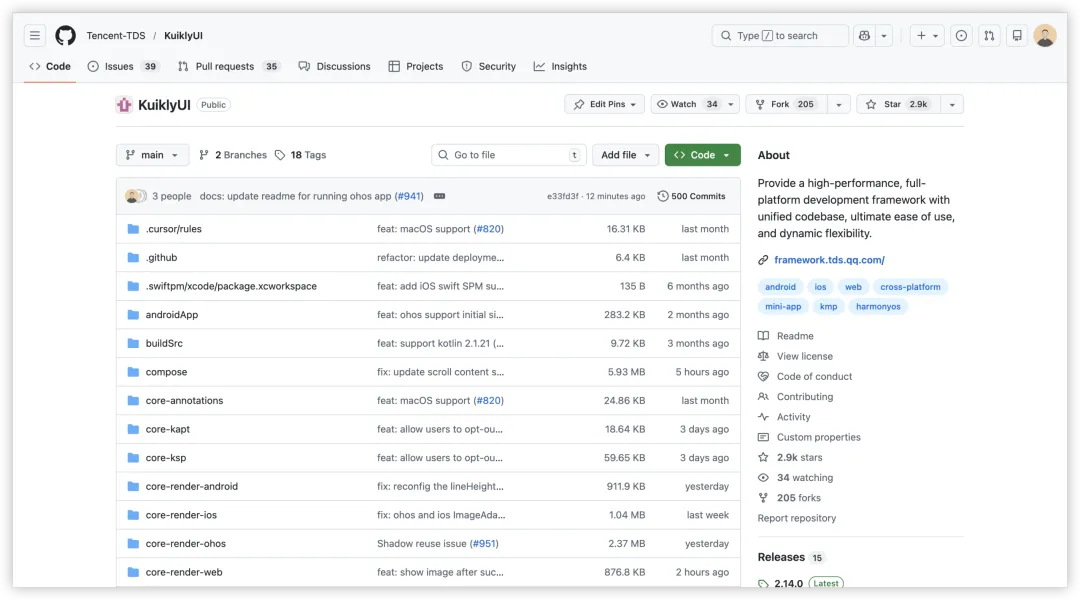Open the core-render-ios folder

point(180,515)
